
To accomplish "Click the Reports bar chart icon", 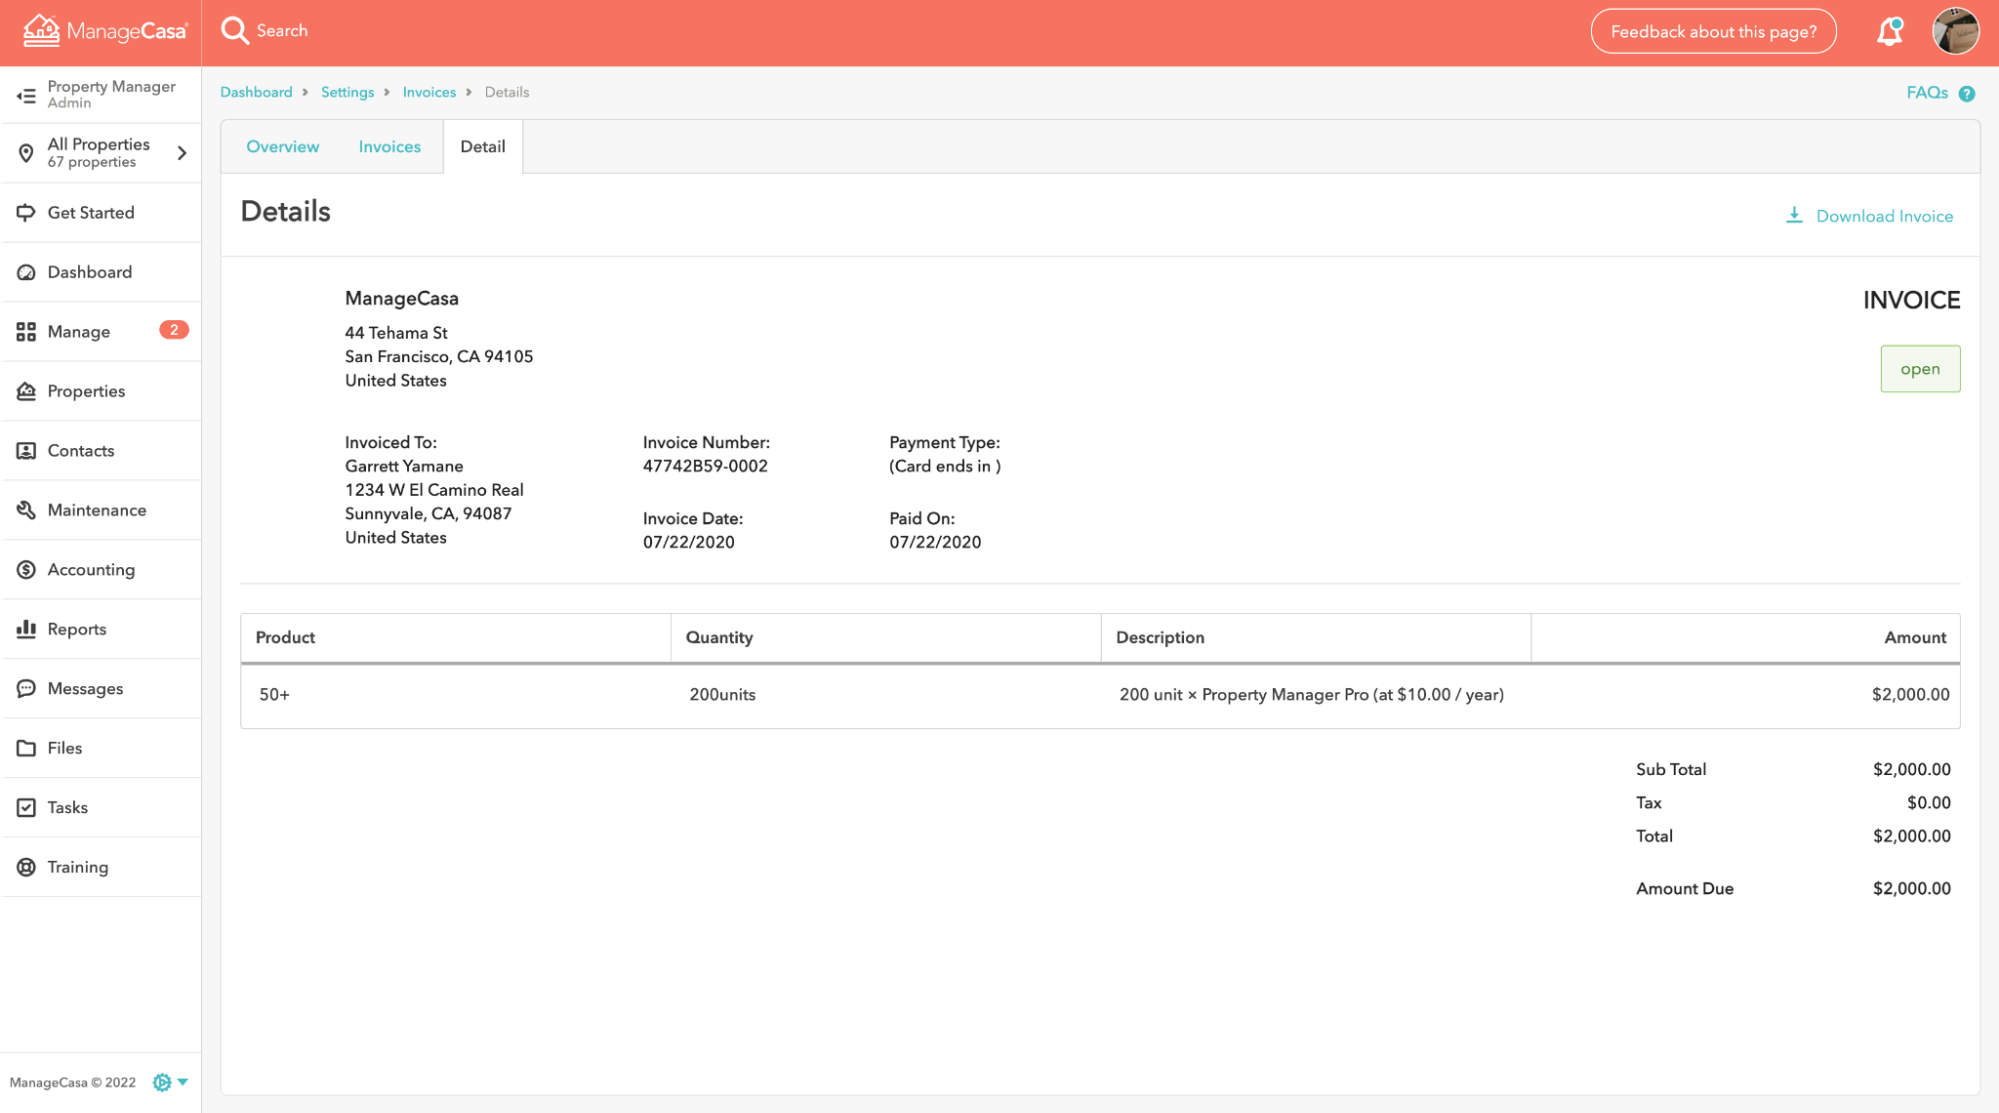I will coord(26,629).
